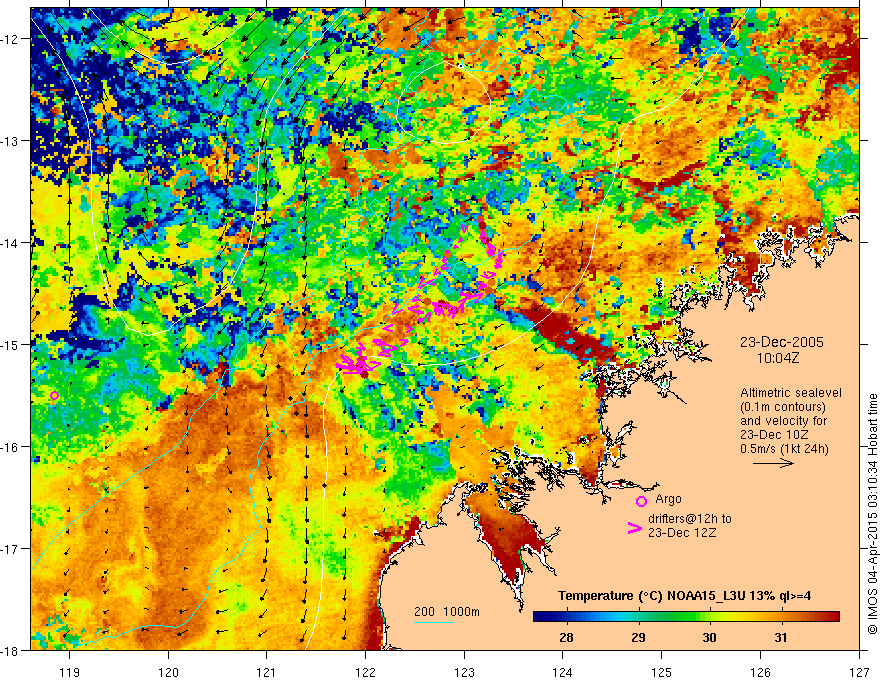Click the "23-Dec 12Z" legend text
The image size is (880, 680).
[682, 533]
